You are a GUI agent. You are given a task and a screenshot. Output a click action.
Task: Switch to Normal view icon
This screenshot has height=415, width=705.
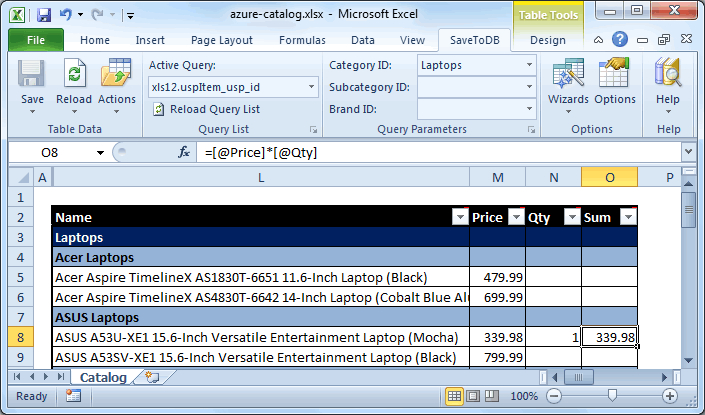pos(455,396)
